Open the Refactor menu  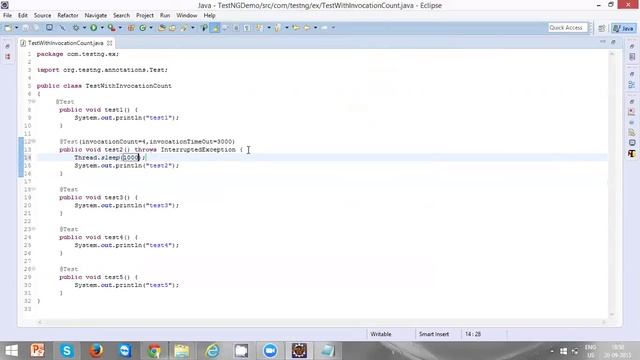[68, 16]
